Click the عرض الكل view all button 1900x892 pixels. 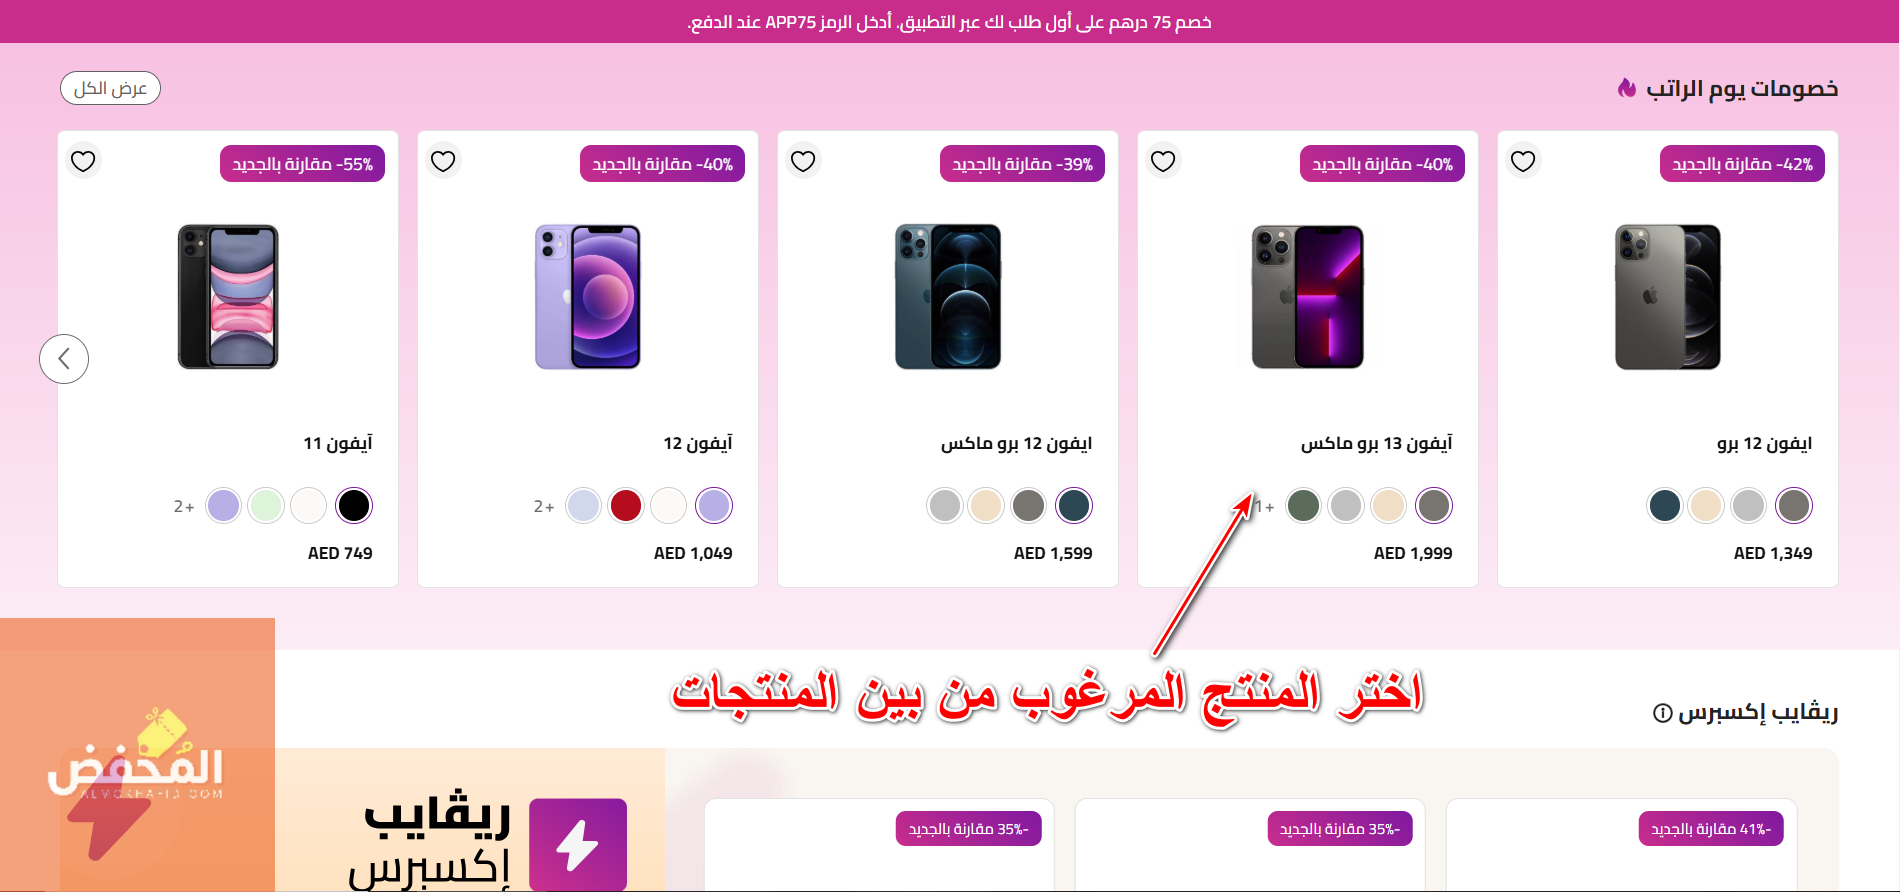point(110,88)
